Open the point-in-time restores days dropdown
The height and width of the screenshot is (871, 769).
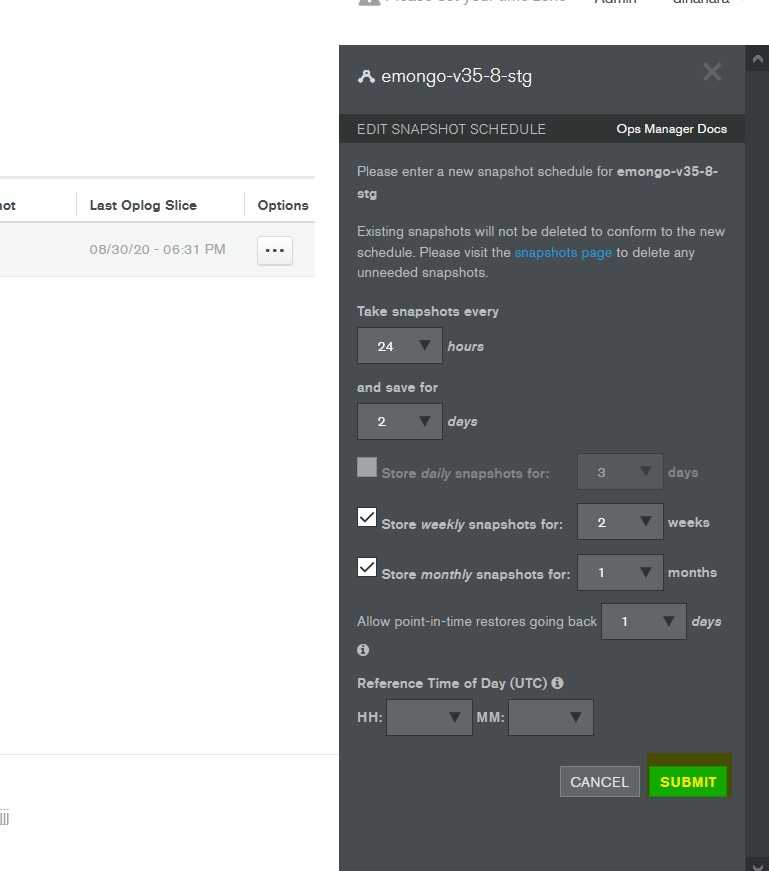coord(644,621)
